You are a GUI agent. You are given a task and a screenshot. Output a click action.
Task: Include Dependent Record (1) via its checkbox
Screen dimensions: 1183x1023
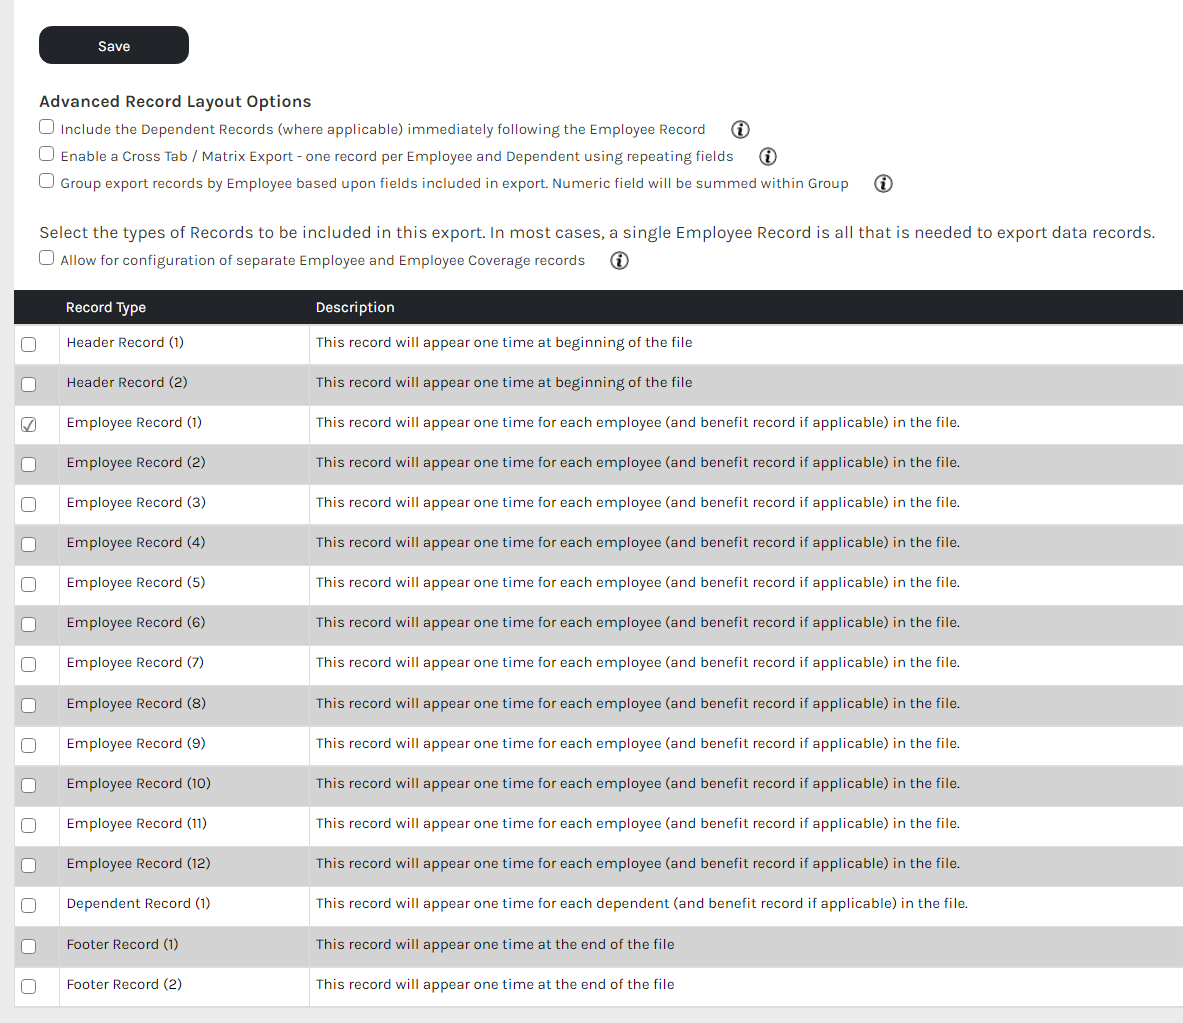click(29, 905)
